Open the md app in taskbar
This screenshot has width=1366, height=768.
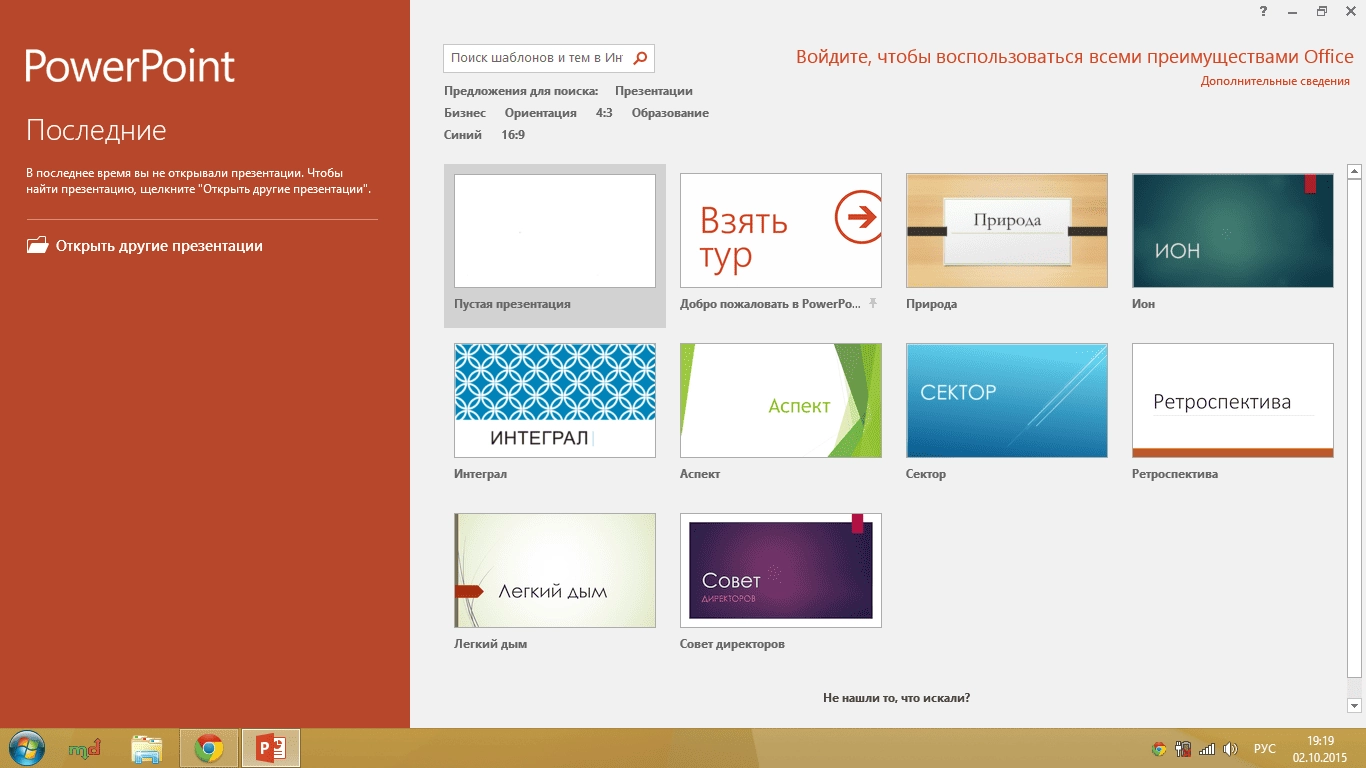tap(85, 748)
